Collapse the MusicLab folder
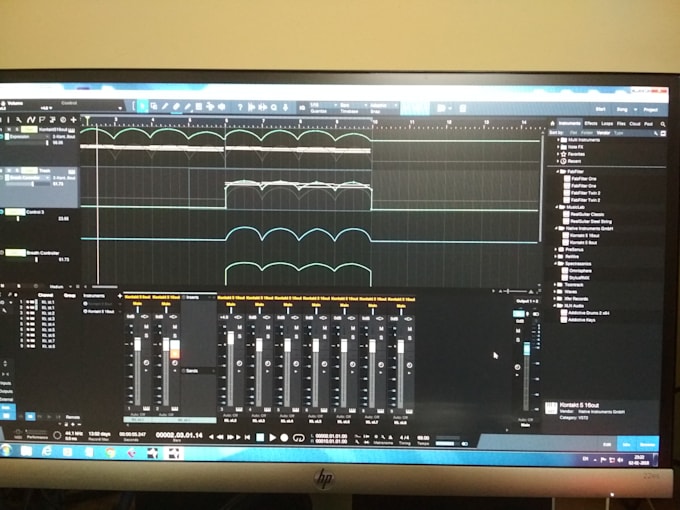This screenshot has width=680, height=510. [x=557, y=207]
